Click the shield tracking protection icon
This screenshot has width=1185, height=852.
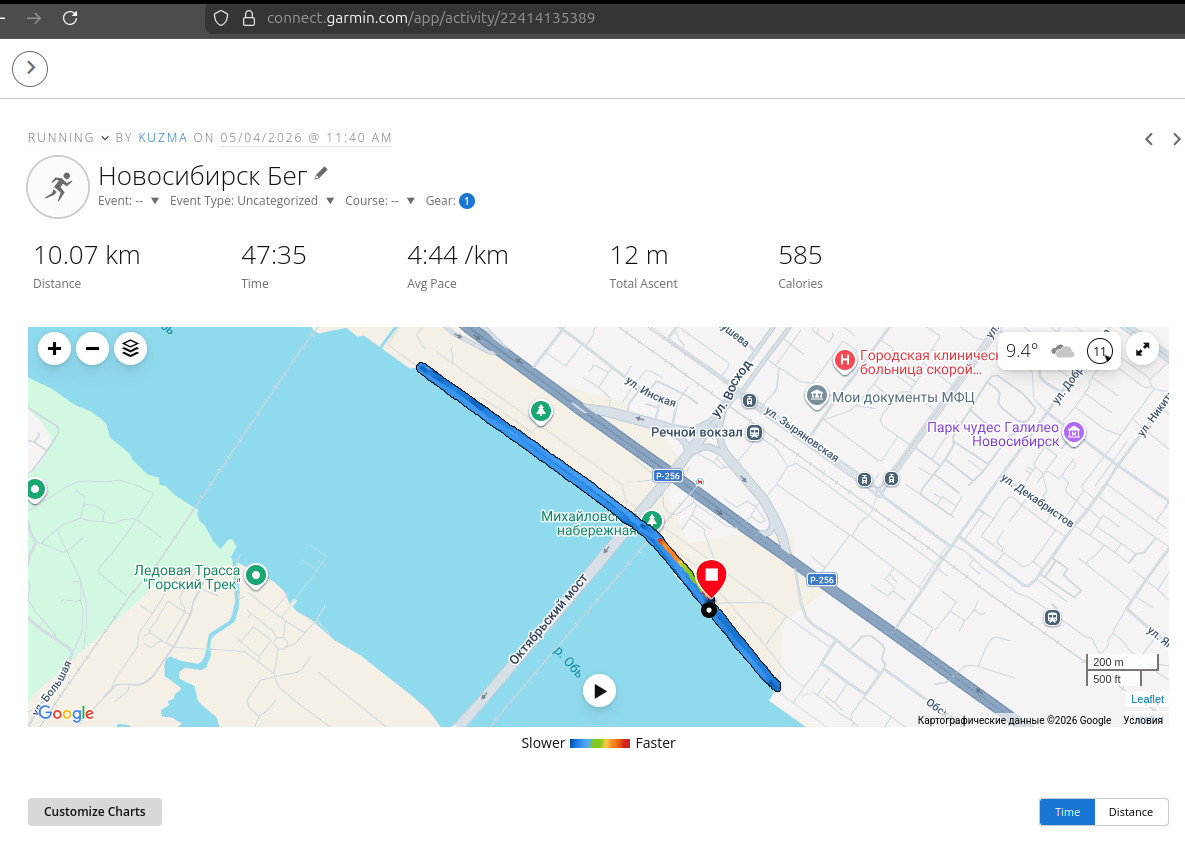[x=221, y=18]
